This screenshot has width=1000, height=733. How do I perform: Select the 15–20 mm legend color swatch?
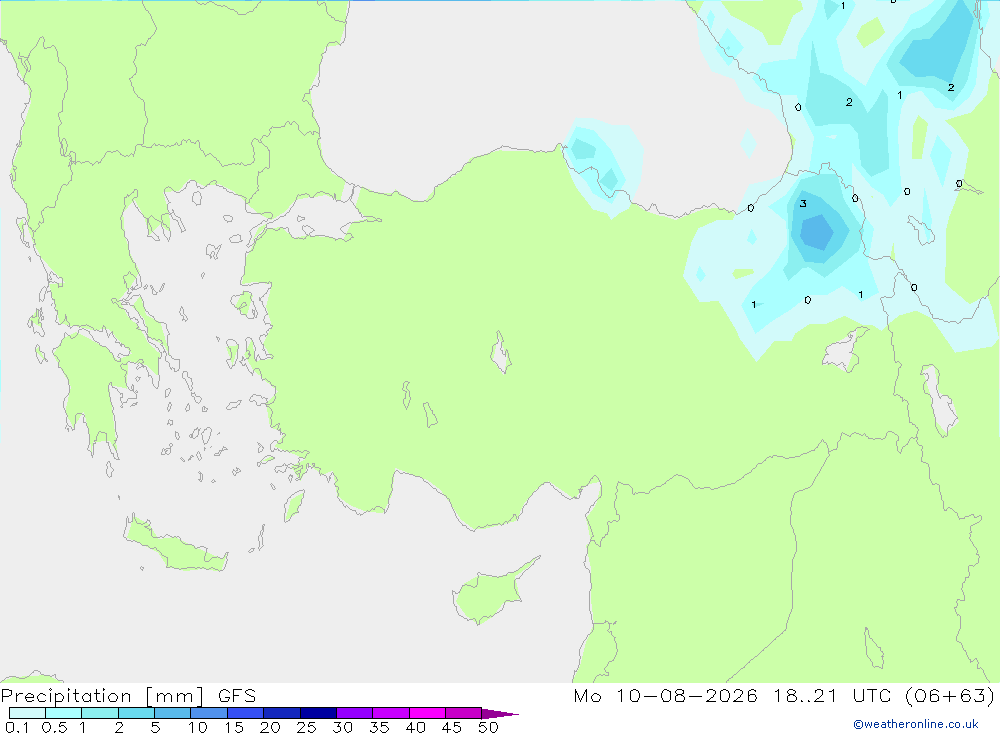pos(245,713)
